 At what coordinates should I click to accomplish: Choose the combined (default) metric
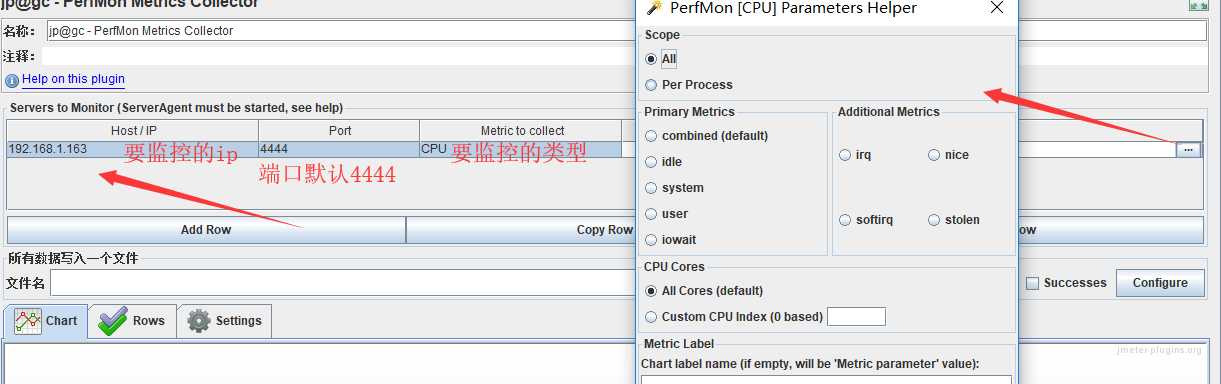pyautogui.click(x=651, y=136)
